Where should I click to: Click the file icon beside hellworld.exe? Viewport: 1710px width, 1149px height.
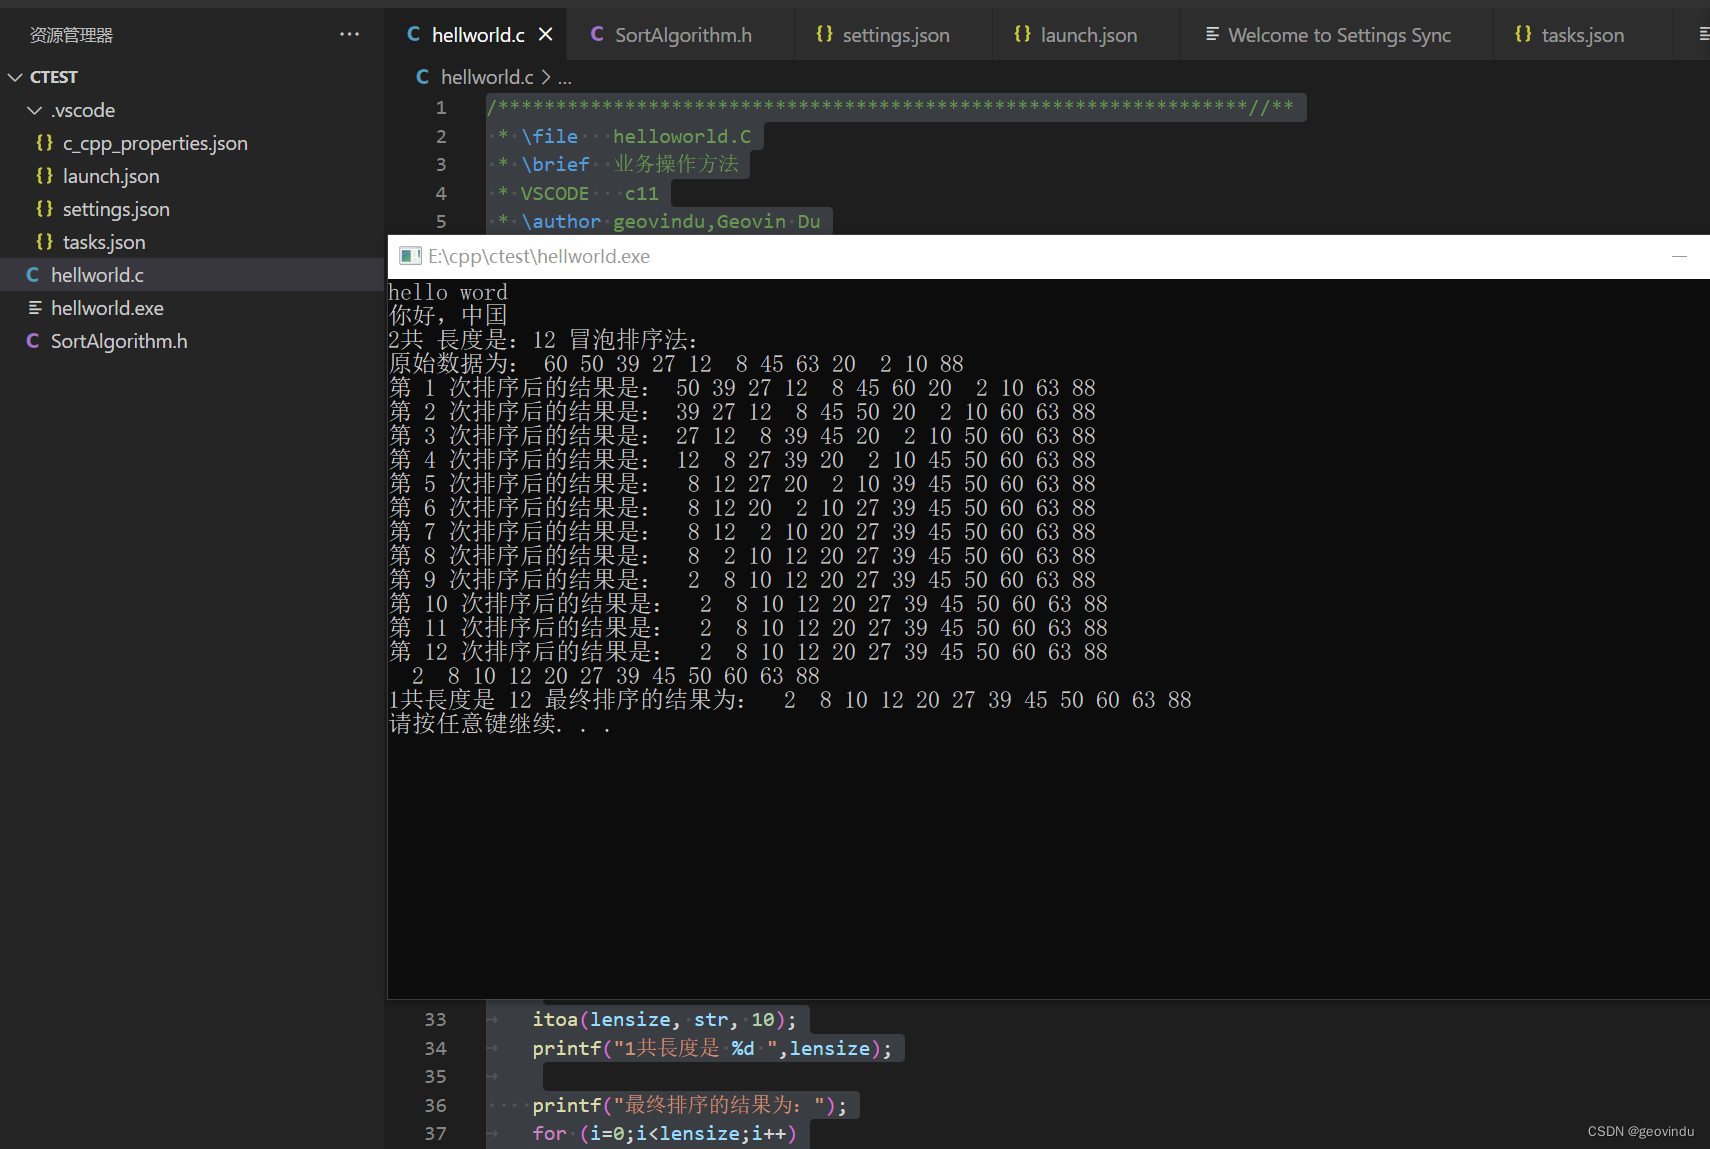pyautogui.click(x=35, y=308)
